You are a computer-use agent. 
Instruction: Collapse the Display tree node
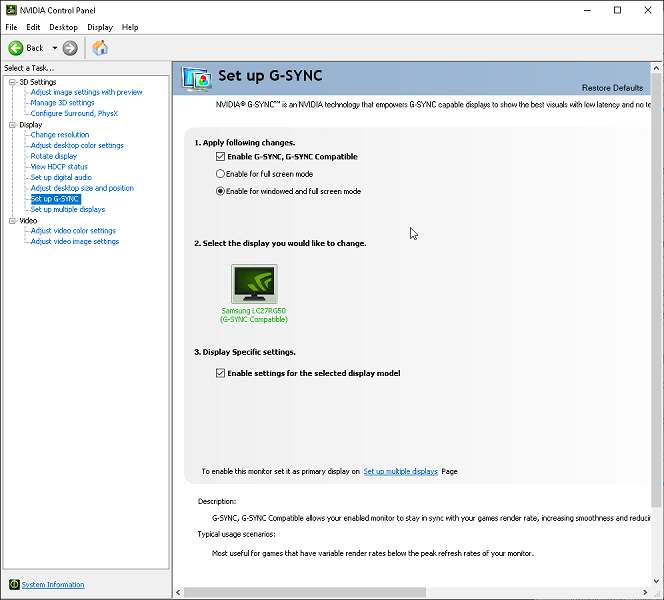click(x=12, y=125)
